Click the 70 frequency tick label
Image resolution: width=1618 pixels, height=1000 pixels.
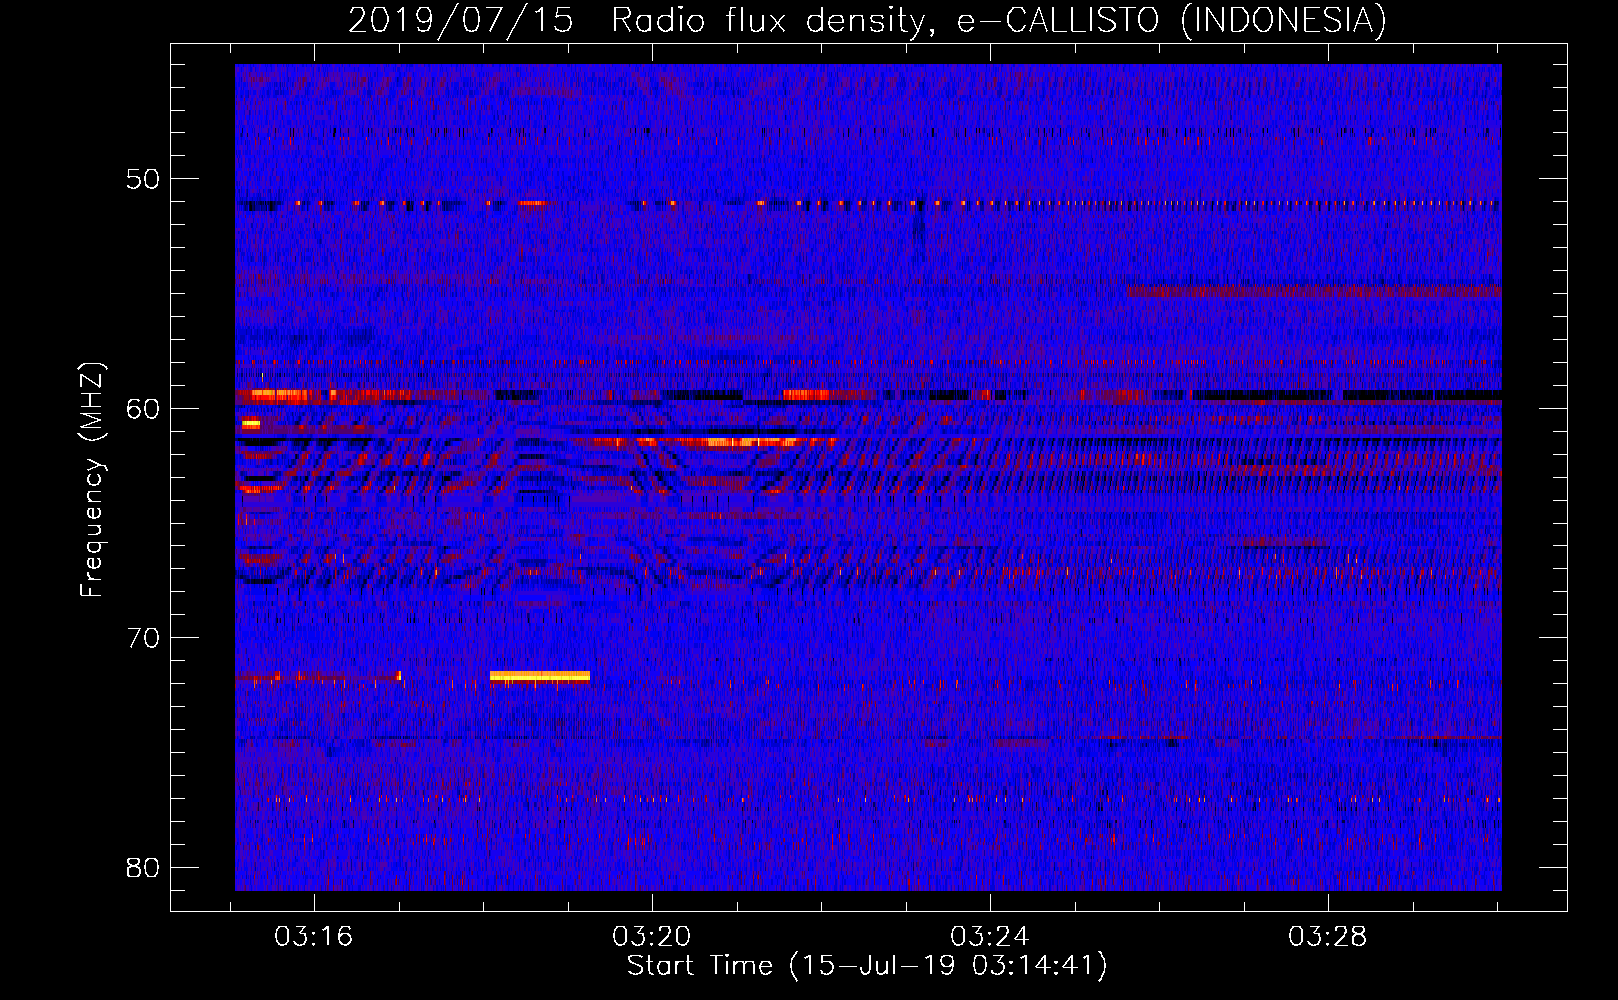click(x=143, y=637)
